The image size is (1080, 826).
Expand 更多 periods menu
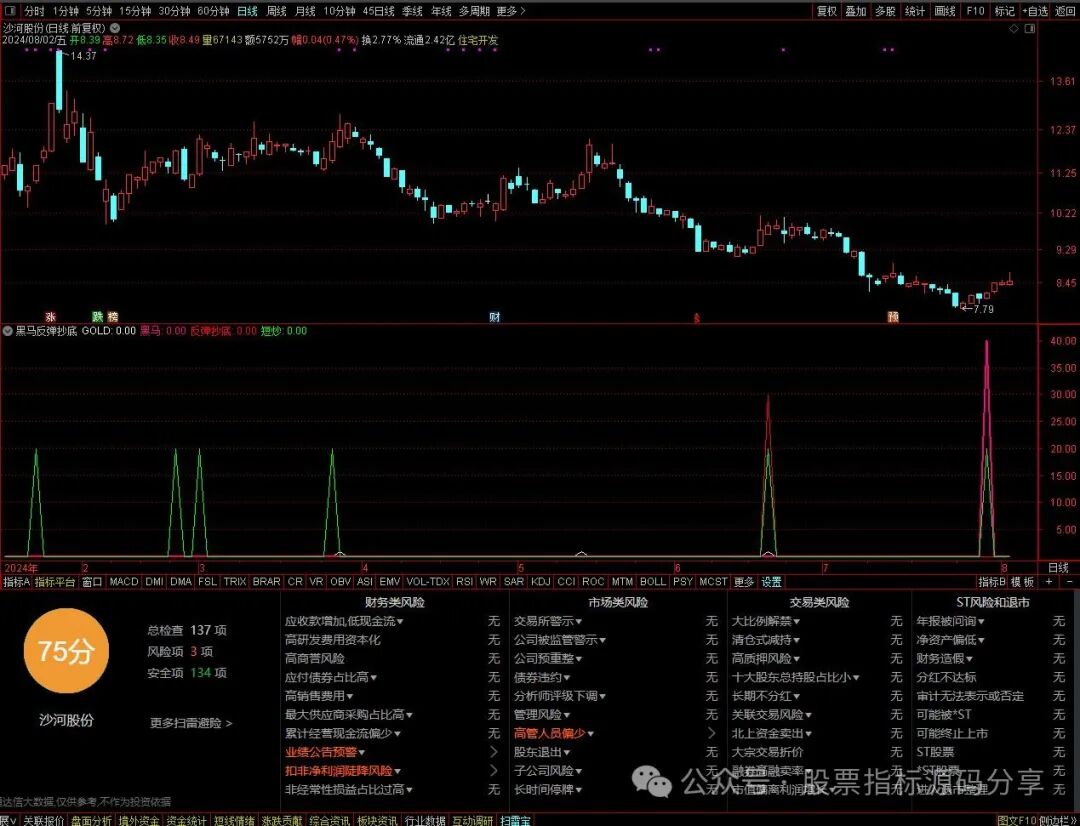pyautogui.click(x=510, y=11)
